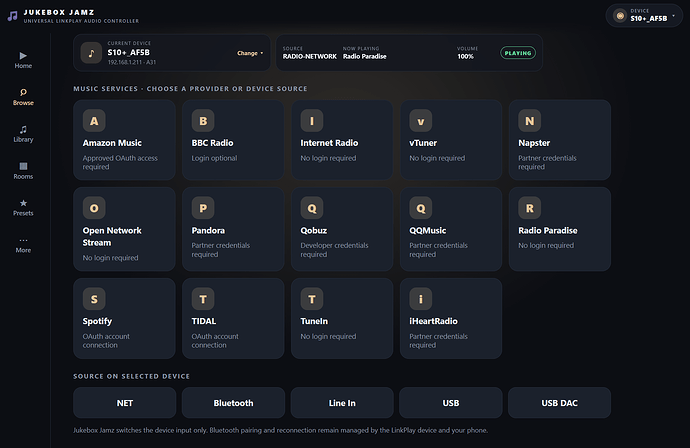Click the TIDAL 'T' icon
This screenshot has width=690, height=448.
203,299
